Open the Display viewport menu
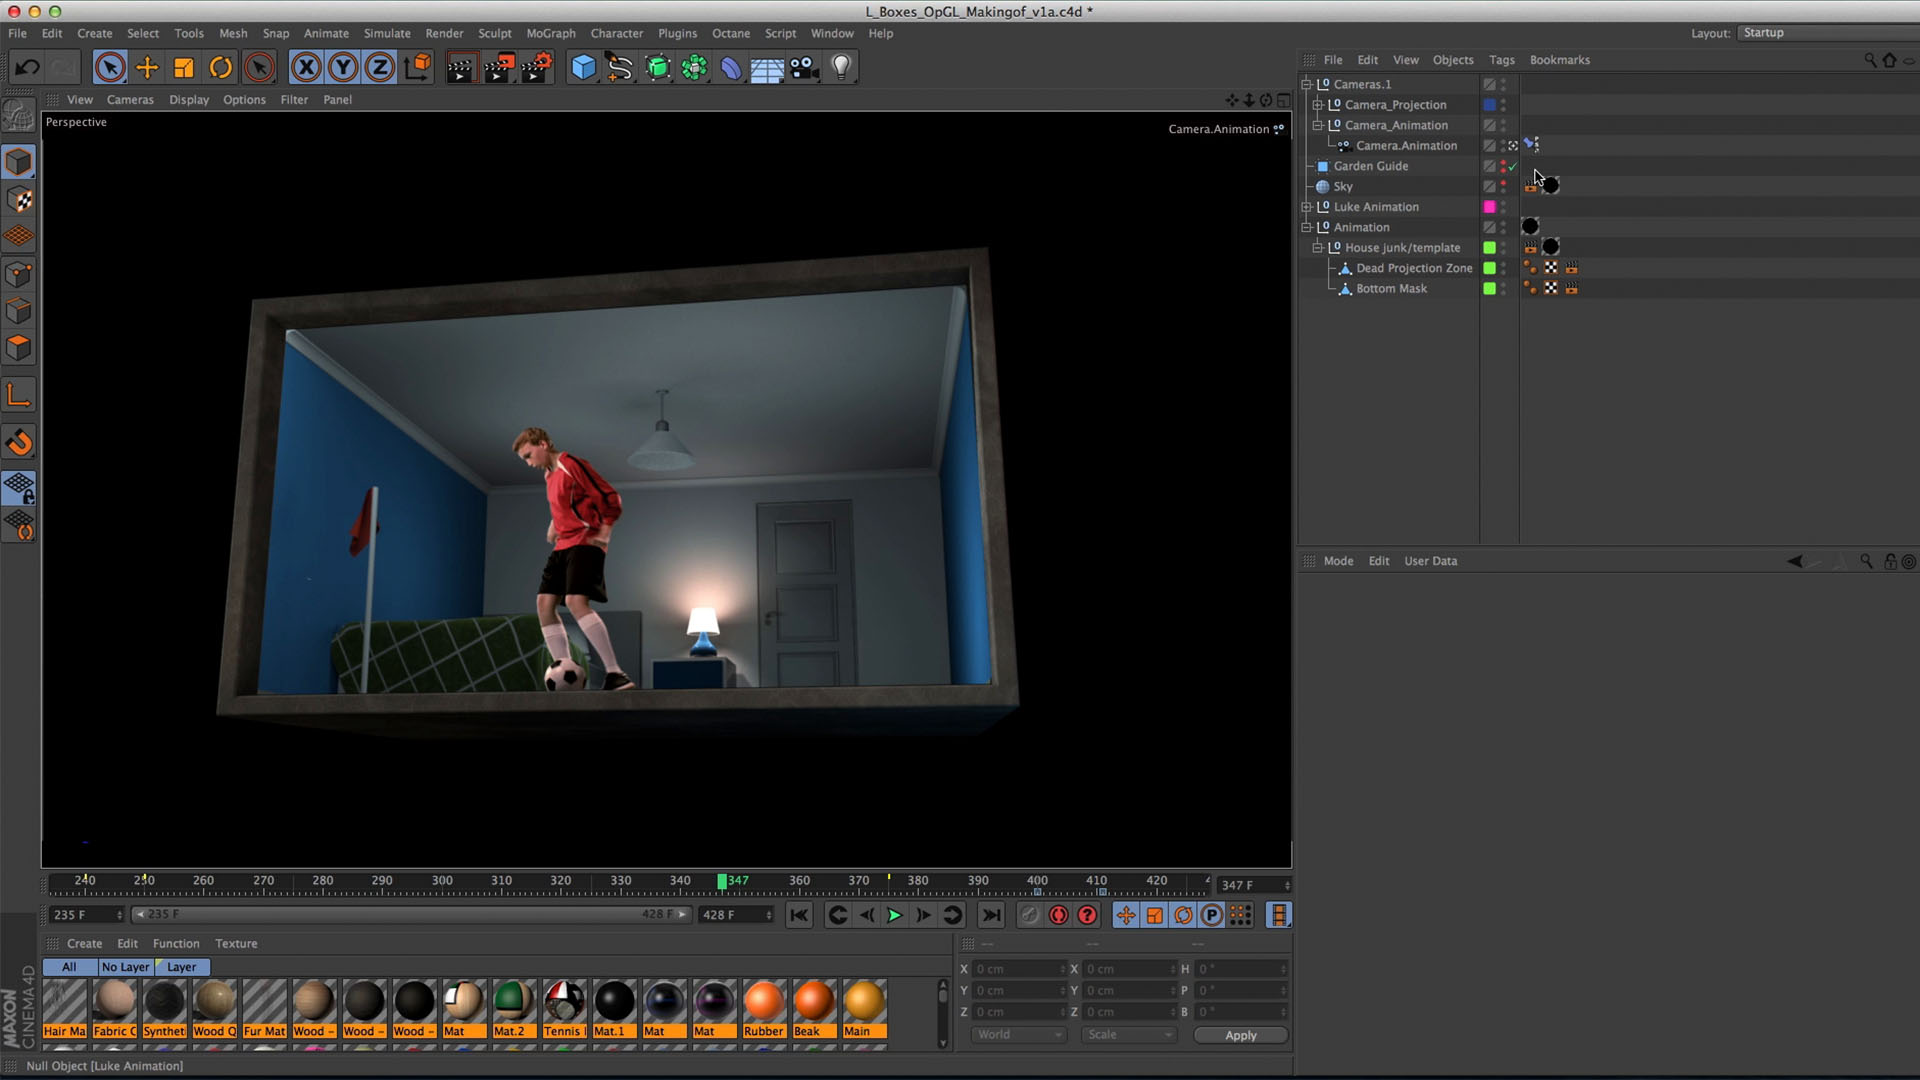1920x1080 pixels. (189, 100)
